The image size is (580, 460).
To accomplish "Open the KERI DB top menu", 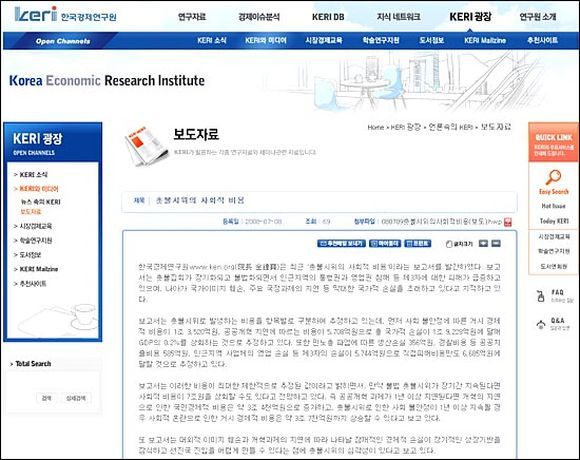I will pos(328,17).
